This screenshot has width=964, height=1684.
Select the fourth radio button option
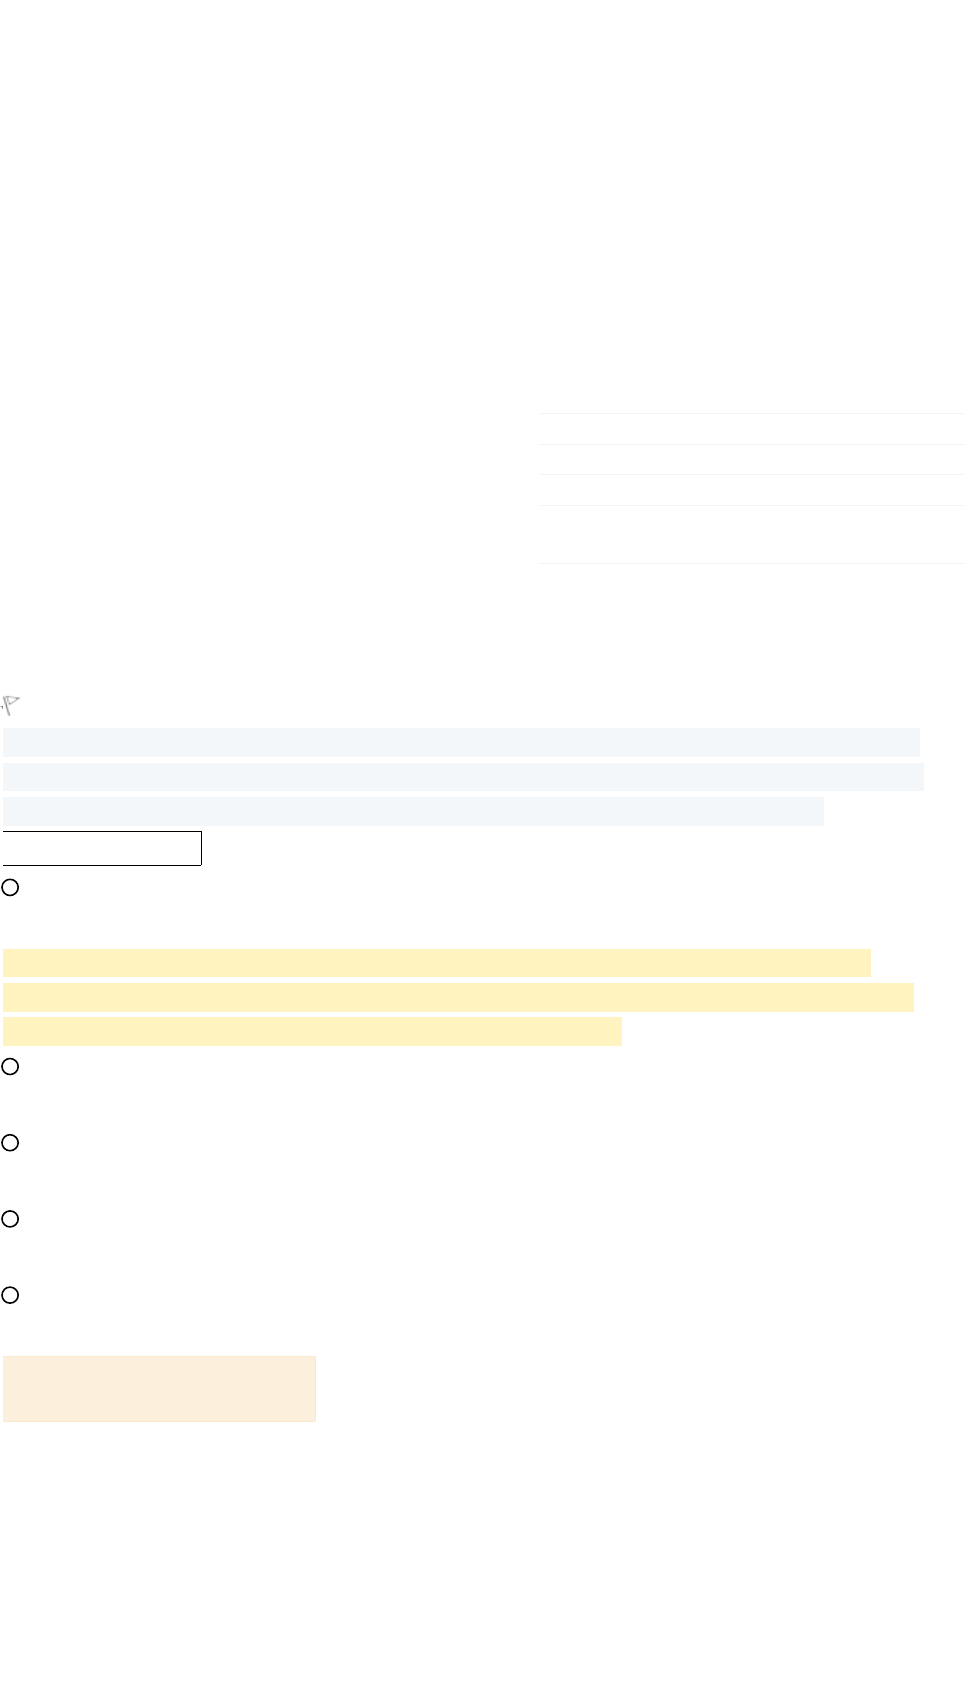(x=10, y=1219)
